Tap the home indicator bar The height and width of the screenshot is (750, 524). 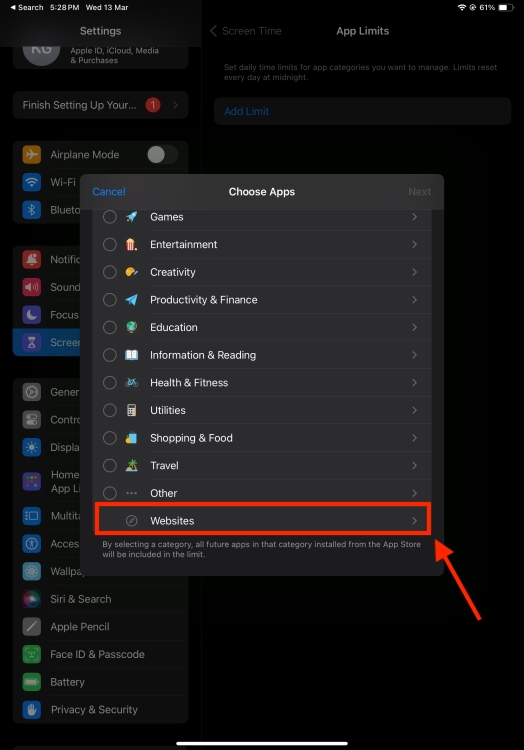click(262, 743)
